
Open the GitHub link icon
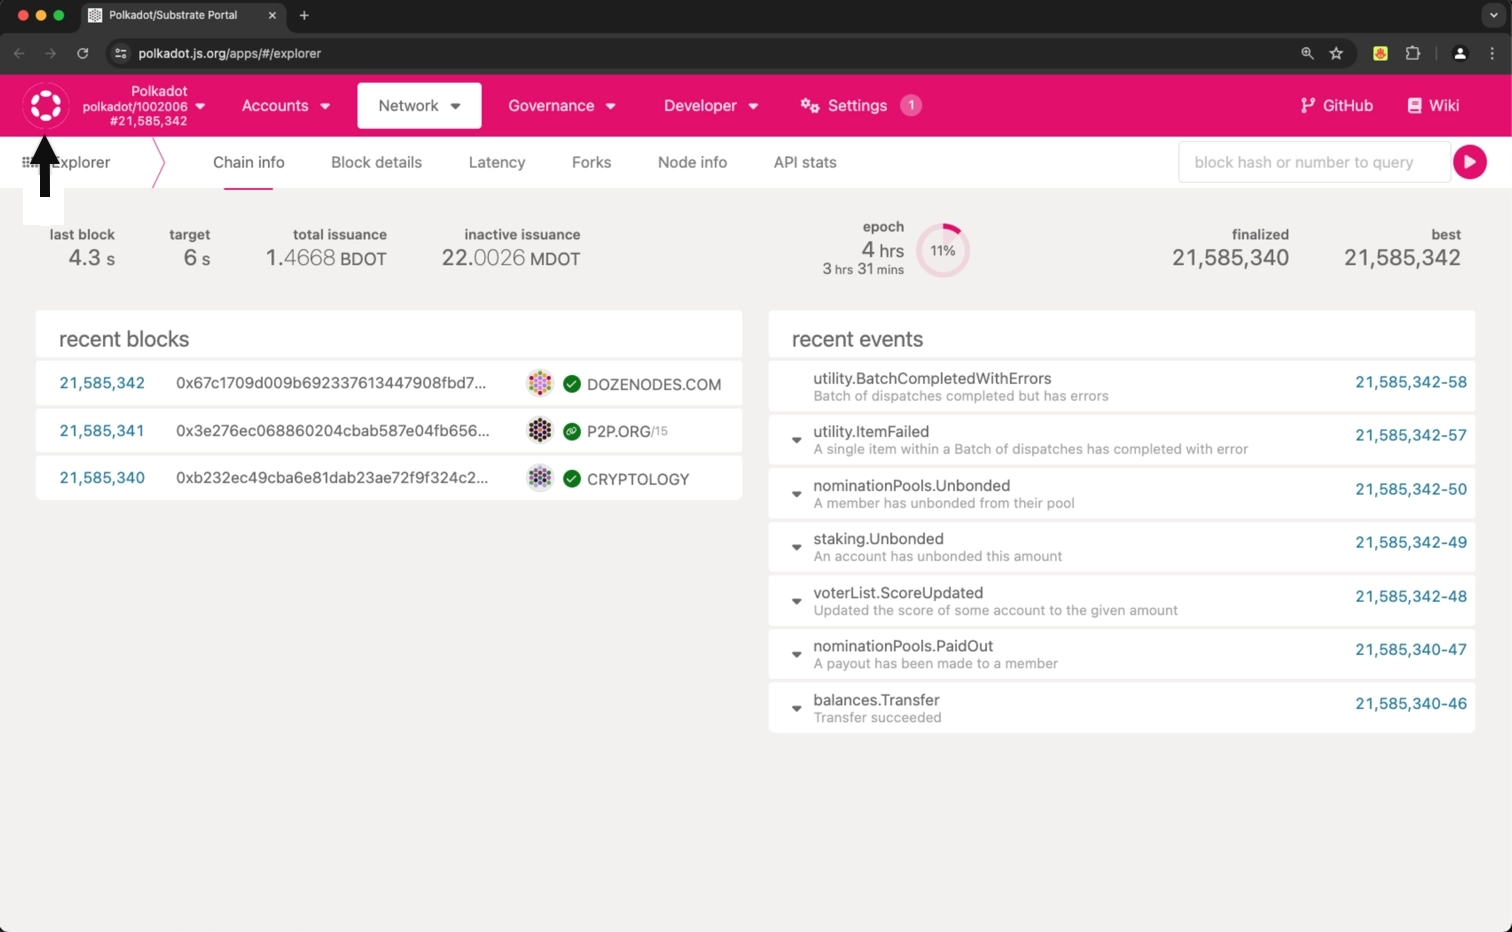1307,106
